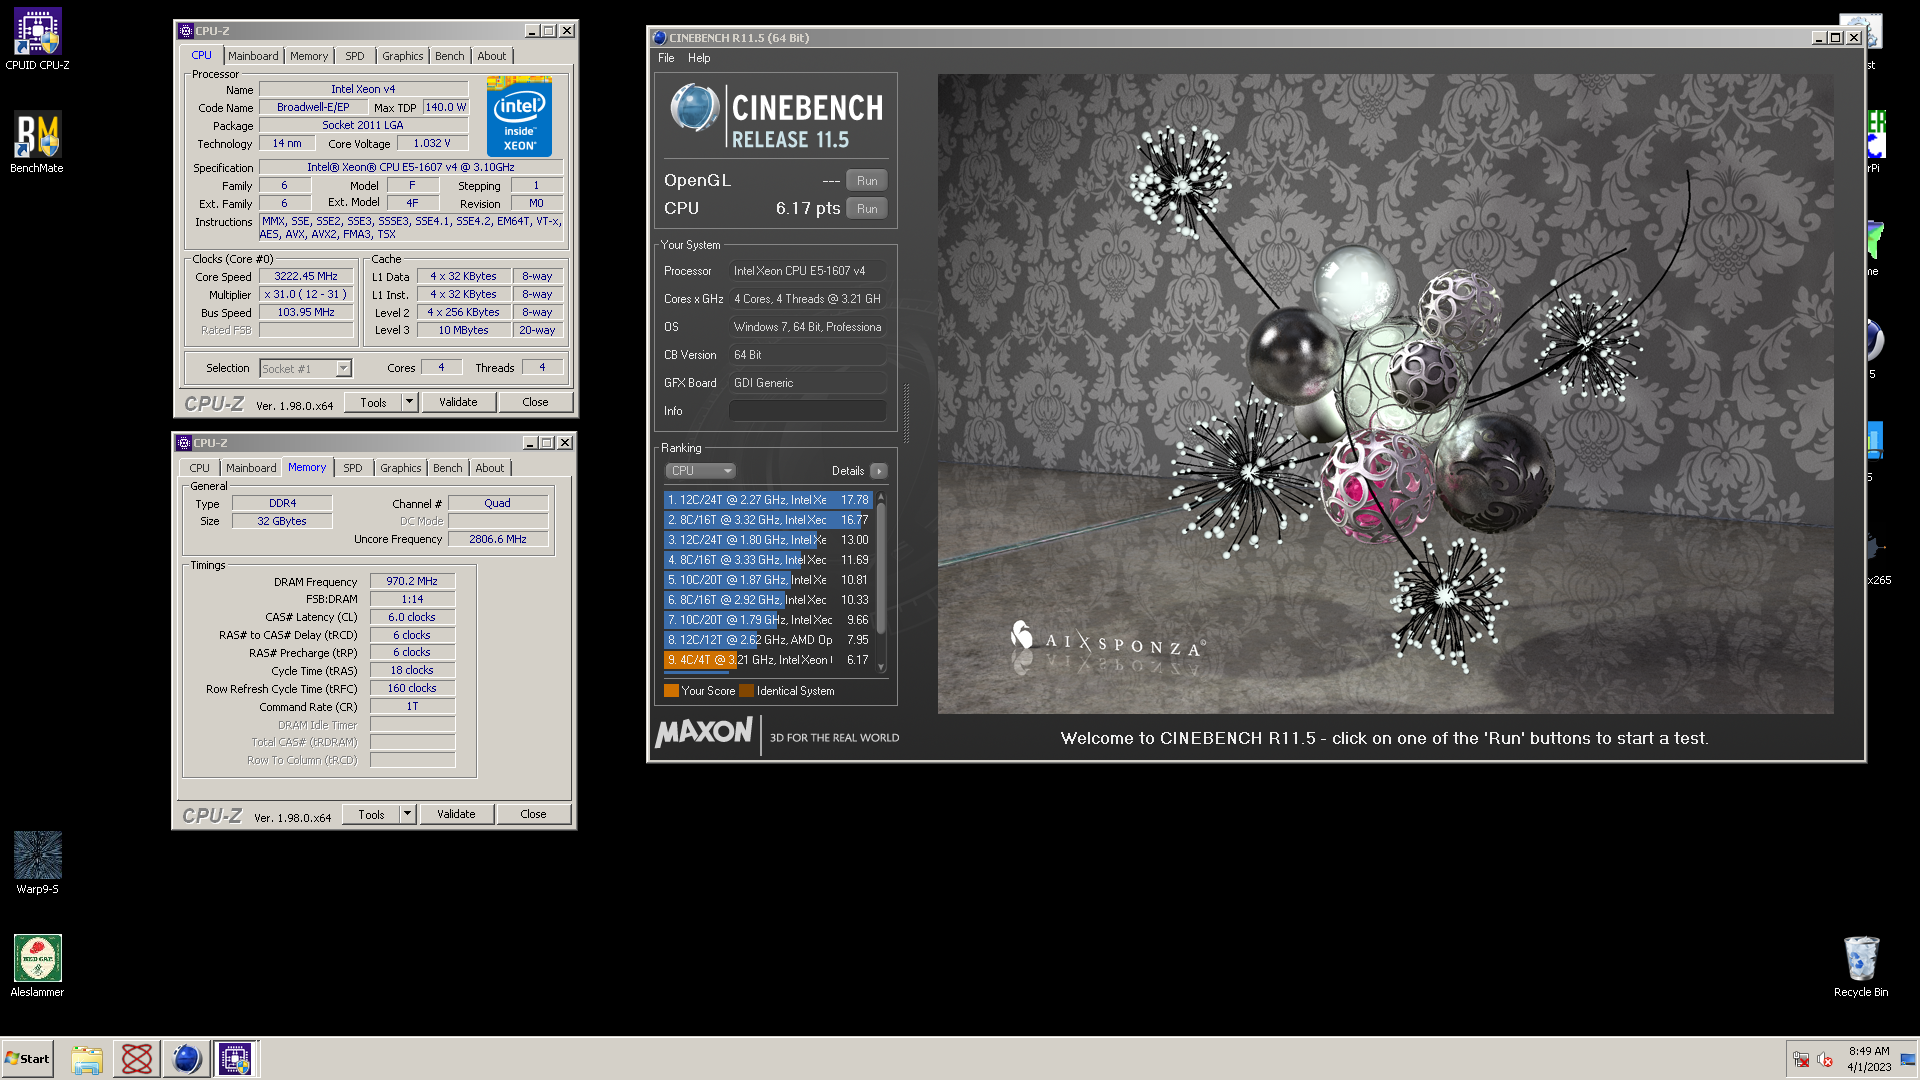Click Close button in lower CPU-Z window
The height and width of the screenshot is (1080, 1920).
point(533,814)
